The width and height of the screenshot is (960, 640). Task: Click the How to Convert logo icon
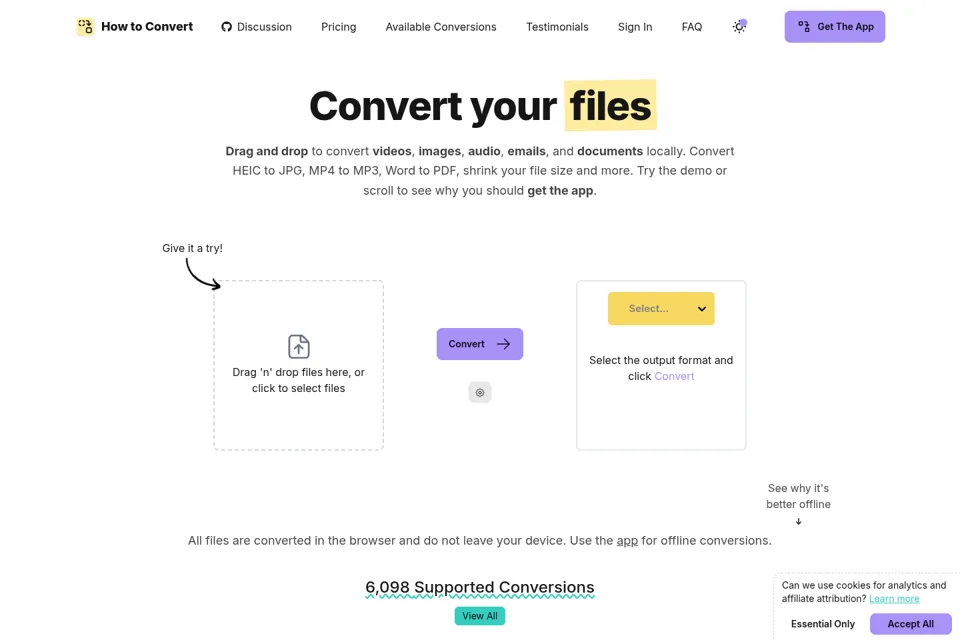pyautogui.click(x=85, y=26)
